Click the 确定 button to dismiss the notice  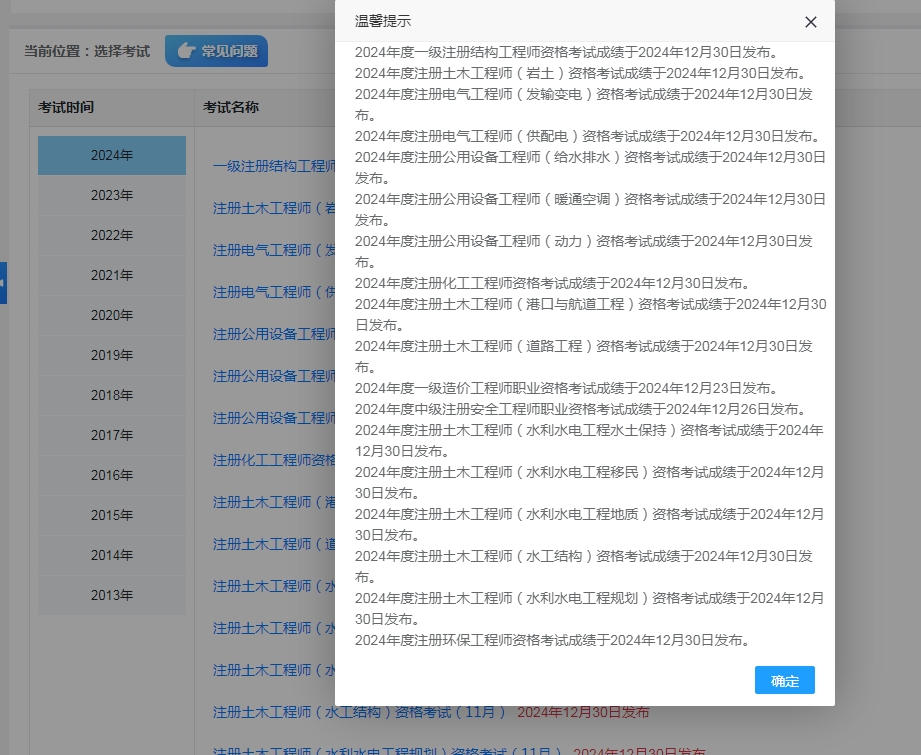click(784, 680)
